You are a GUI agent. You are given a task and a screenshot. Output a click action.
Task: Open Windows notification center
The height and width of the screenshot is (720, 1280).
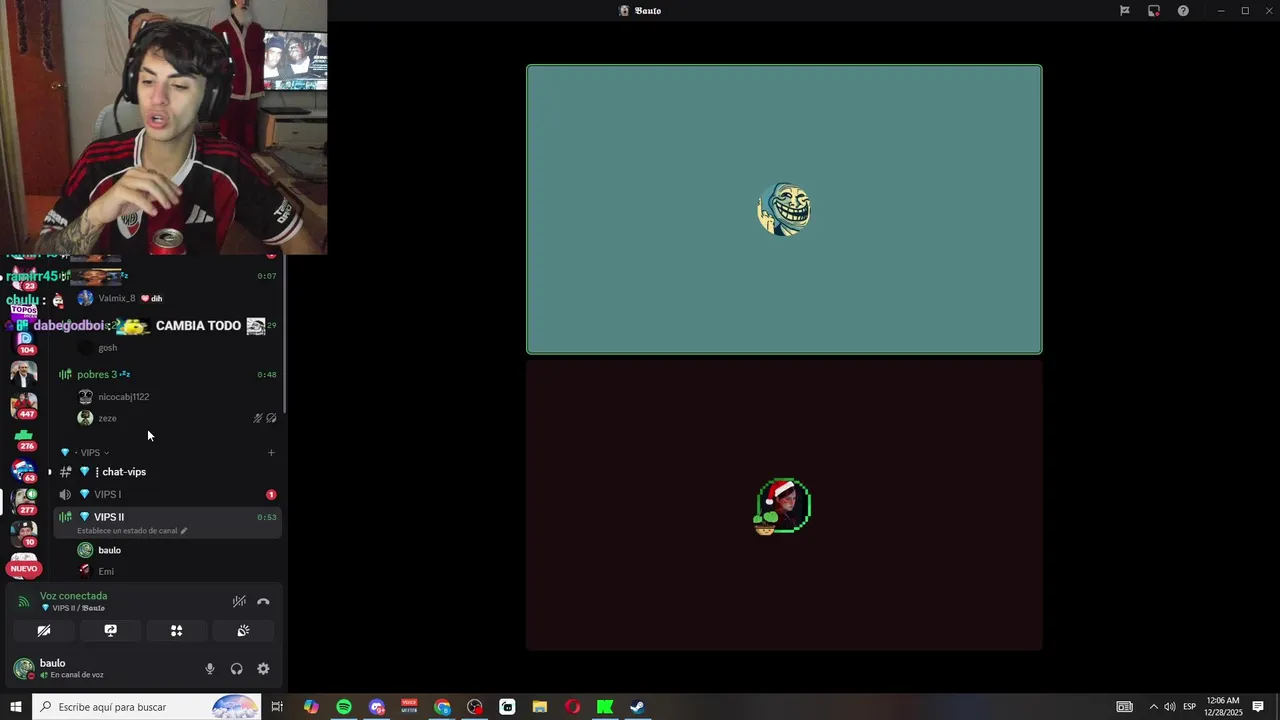click(x=1258, y=707)
